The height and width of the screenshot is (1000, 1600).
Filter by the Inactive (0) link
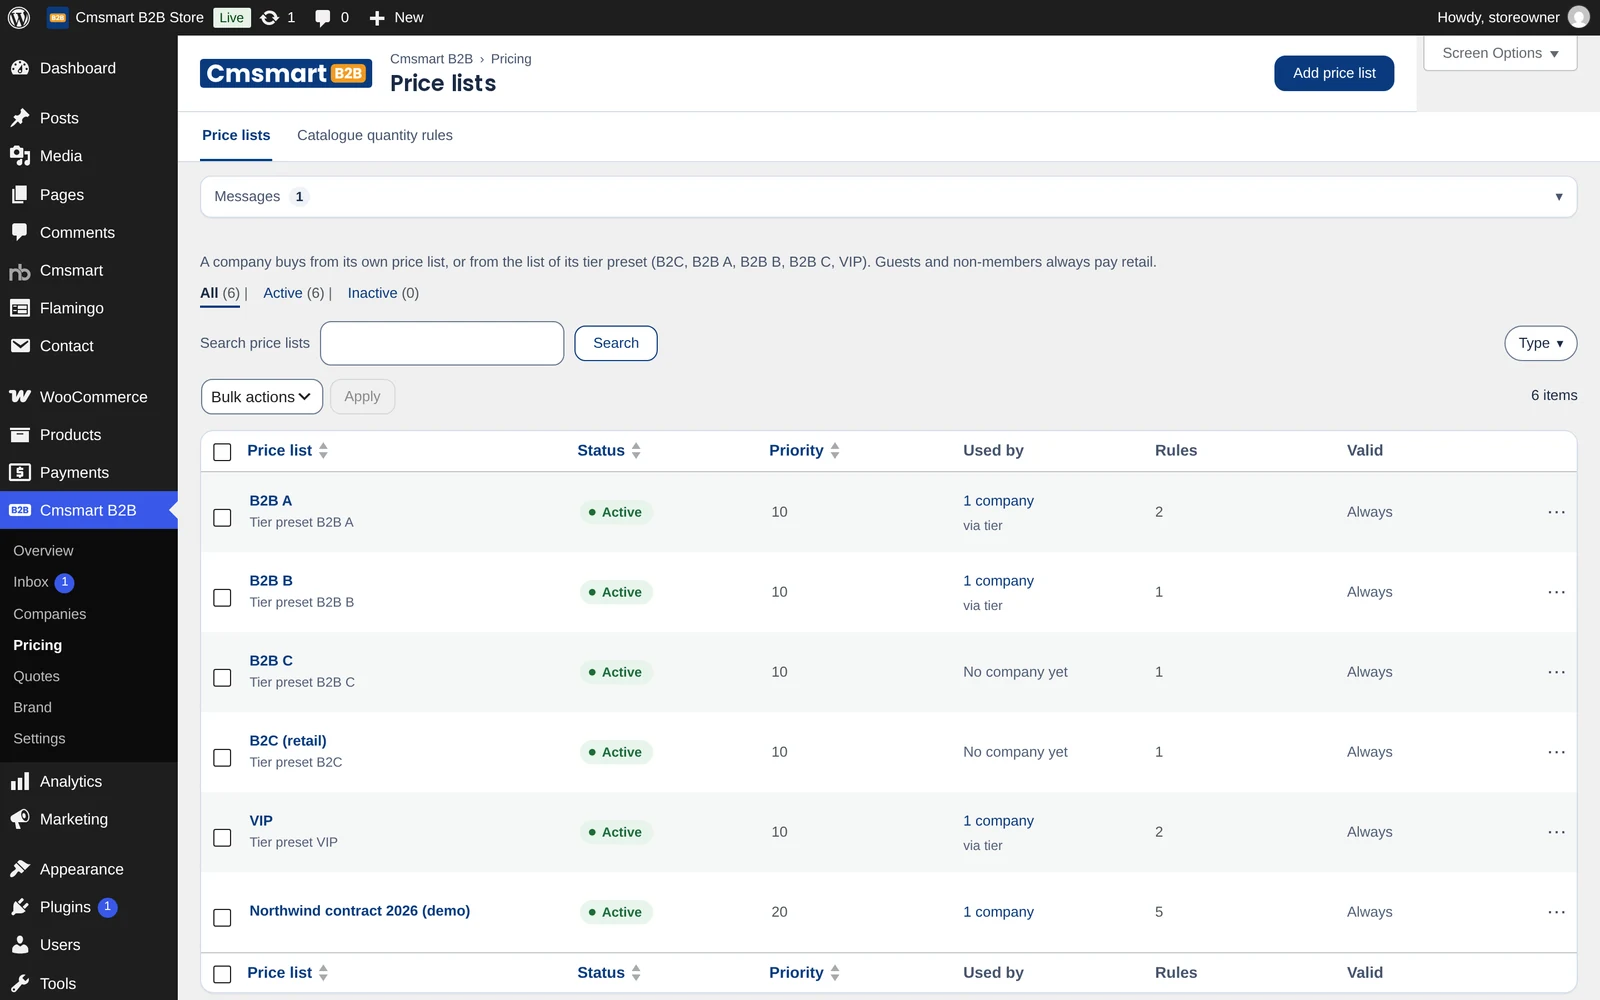click(383, 293)
